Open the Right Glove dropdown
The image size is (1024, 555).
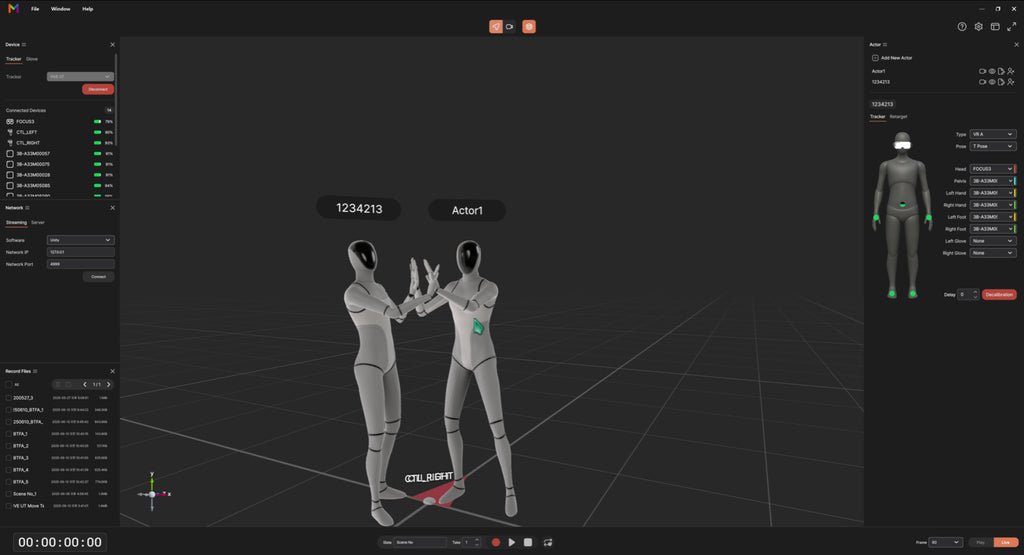(x=993, y=253)
